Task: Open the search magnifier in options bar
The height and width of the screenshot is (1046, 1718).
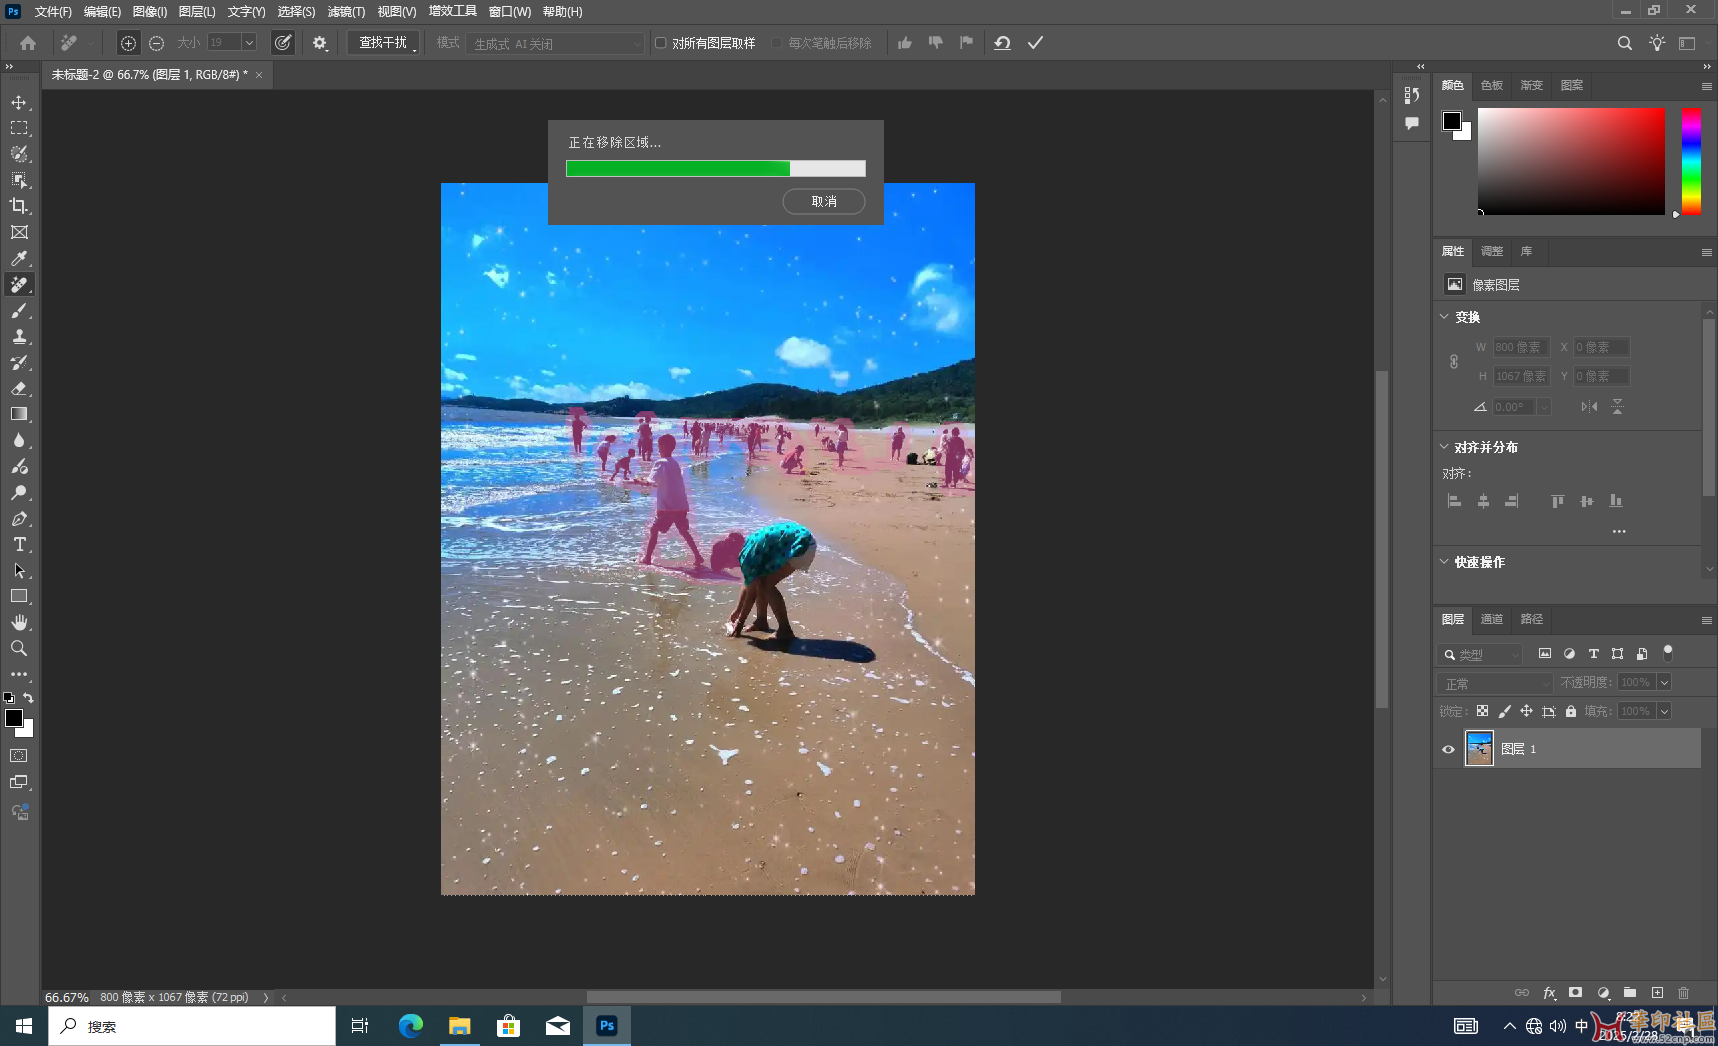Action: pos(1625,43)
